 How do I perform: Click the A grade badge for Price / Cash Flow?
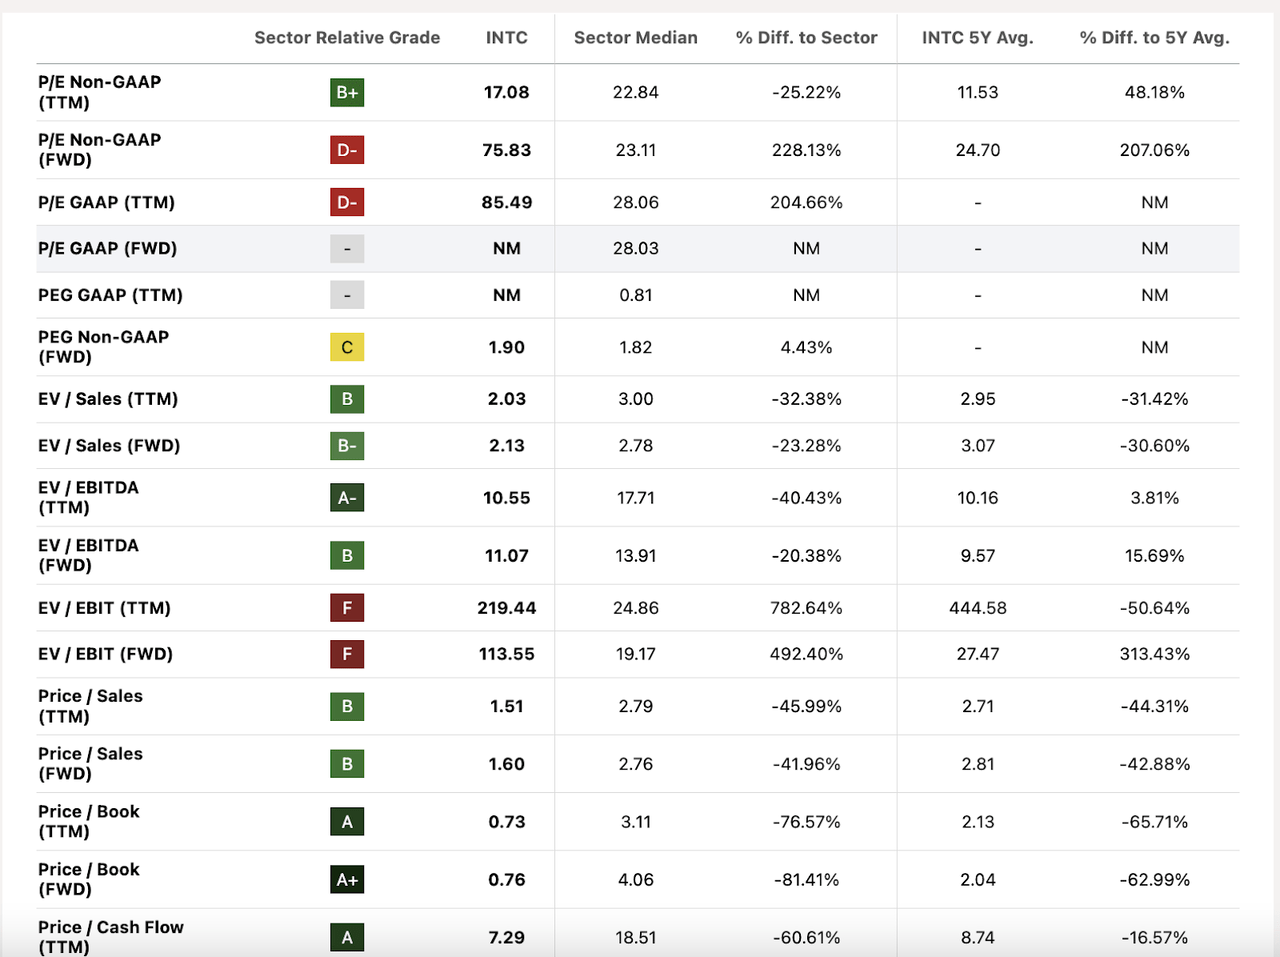(x=347, y=937)
